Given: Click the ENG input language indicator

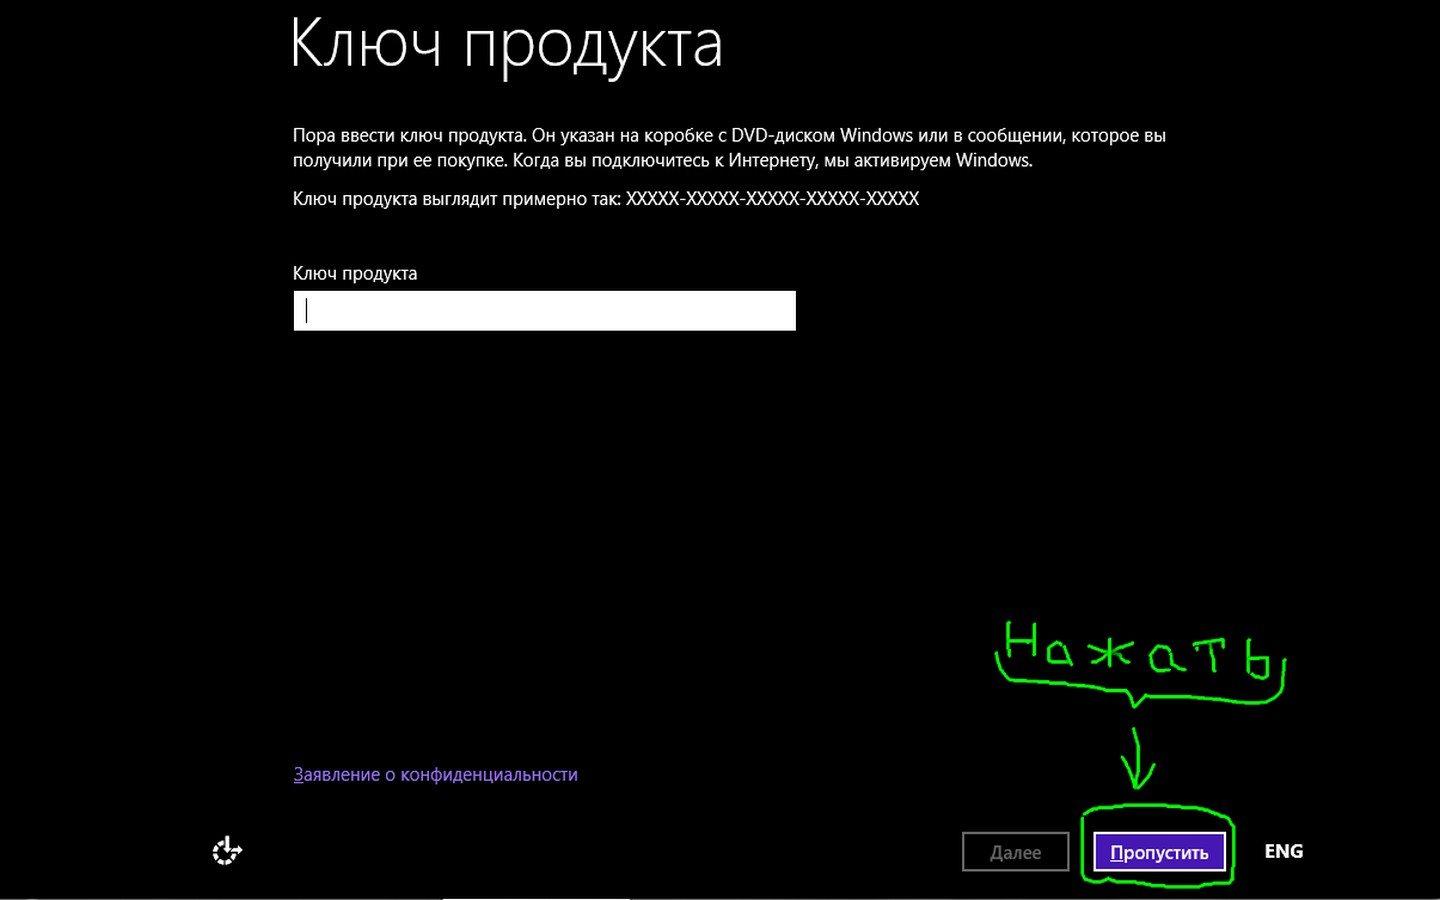Looking at the screenshot, I should (1283, 851).
